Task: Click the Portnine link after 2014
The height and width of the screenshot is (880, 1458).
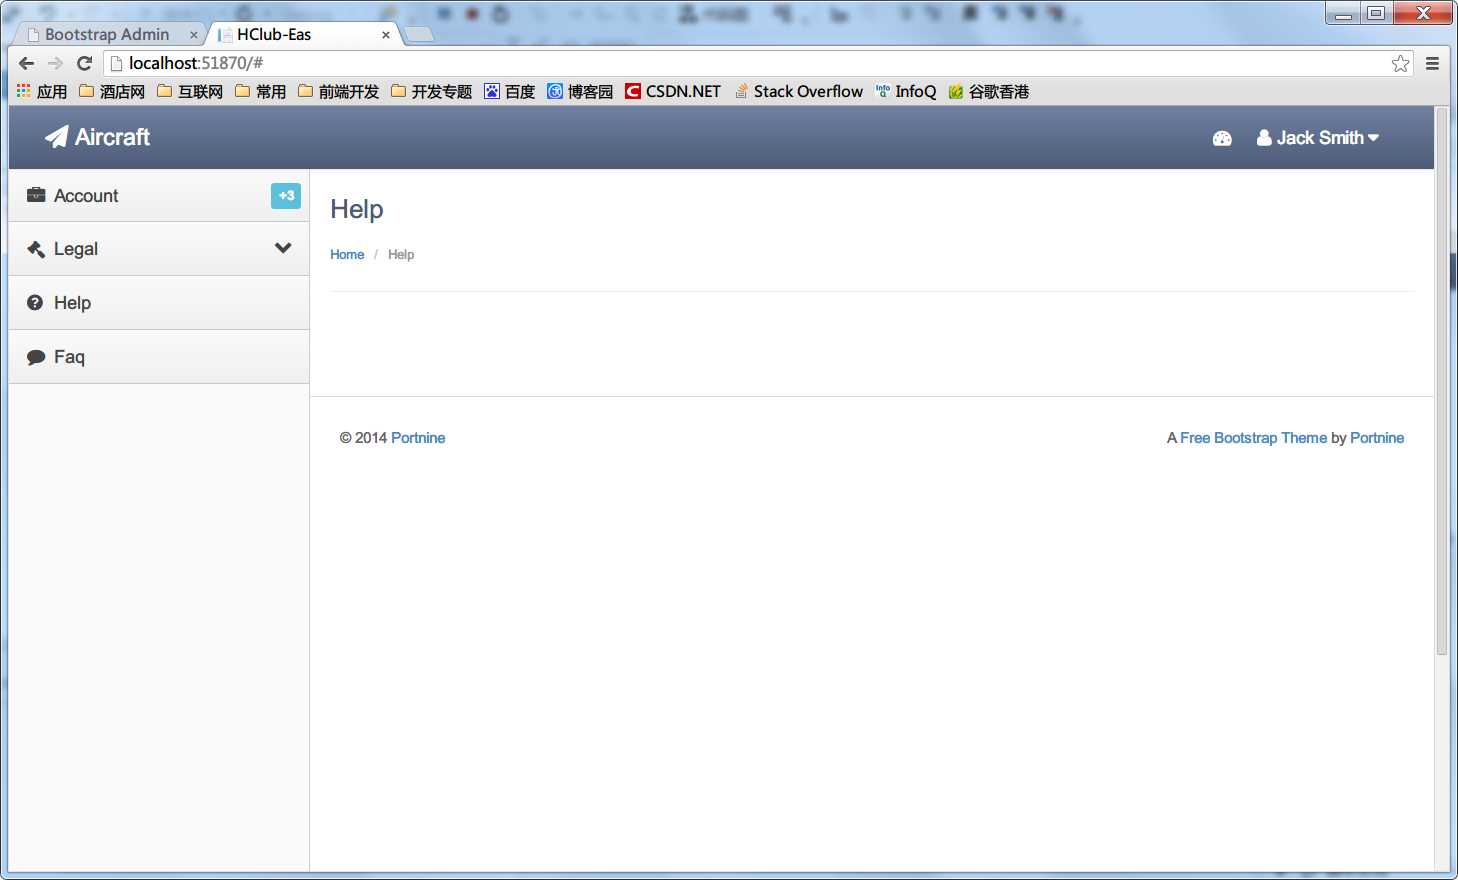Action: pyautogui.click(x=418, y=438)
